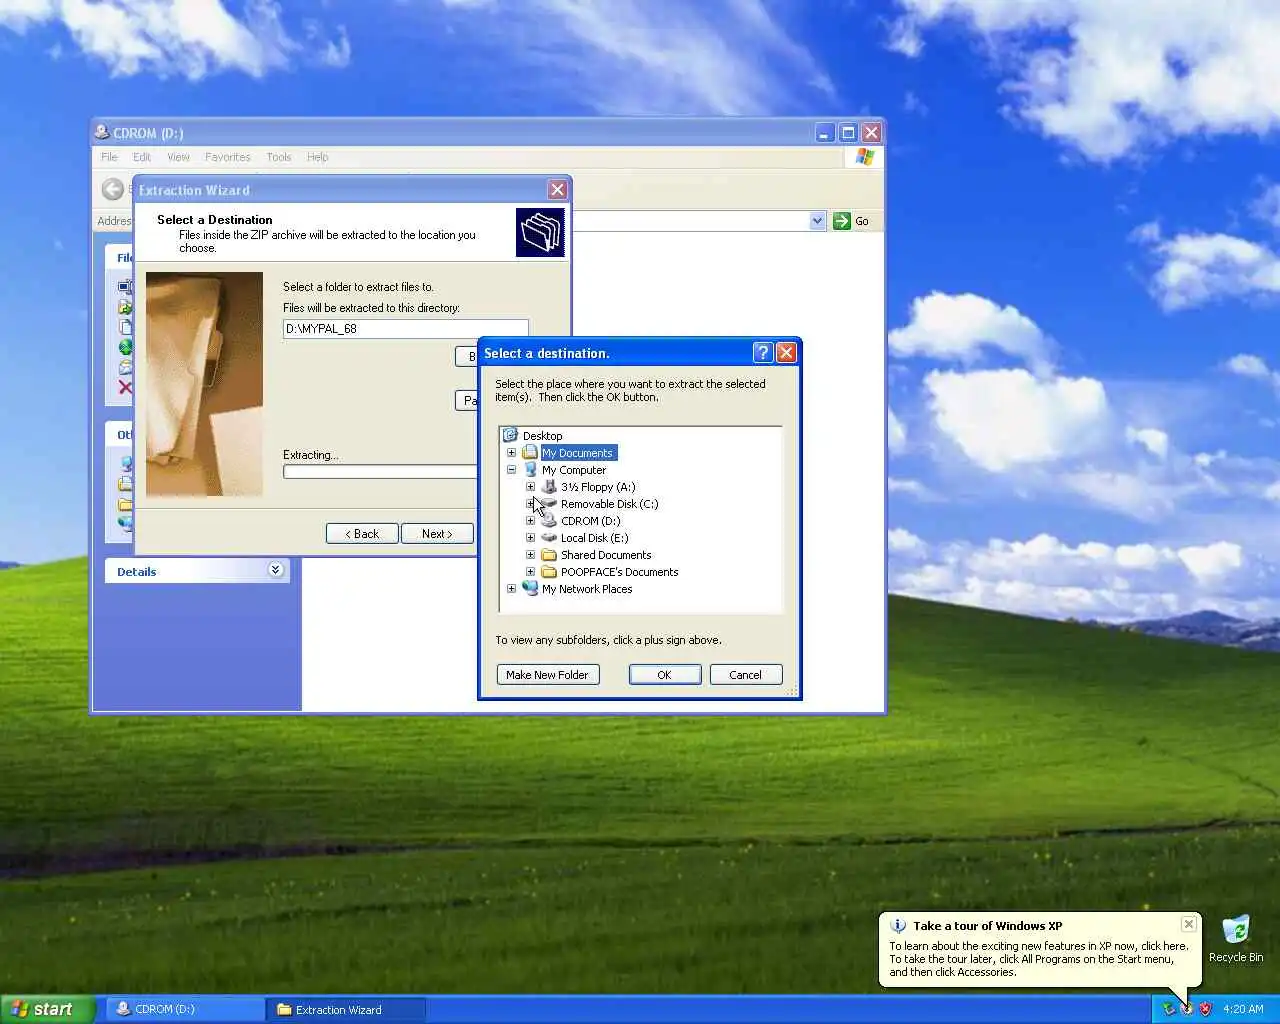Click the Safely Remove Hardware tray icon
Viewport: 1280px width, 1024px height.
(1167, 1009)
